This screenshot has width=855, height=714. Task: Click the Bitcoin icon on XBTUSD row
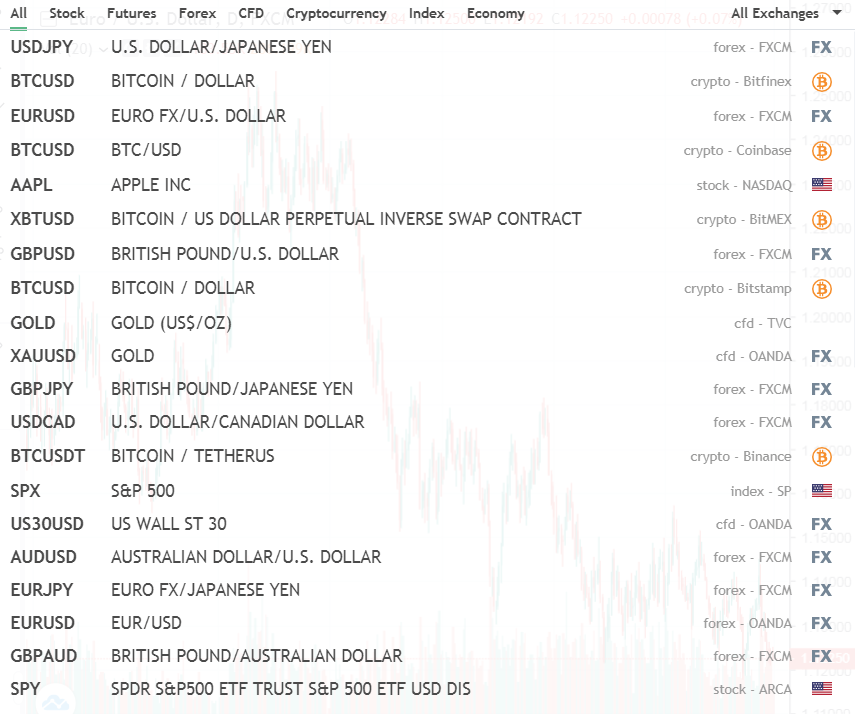tap(821, 220)
